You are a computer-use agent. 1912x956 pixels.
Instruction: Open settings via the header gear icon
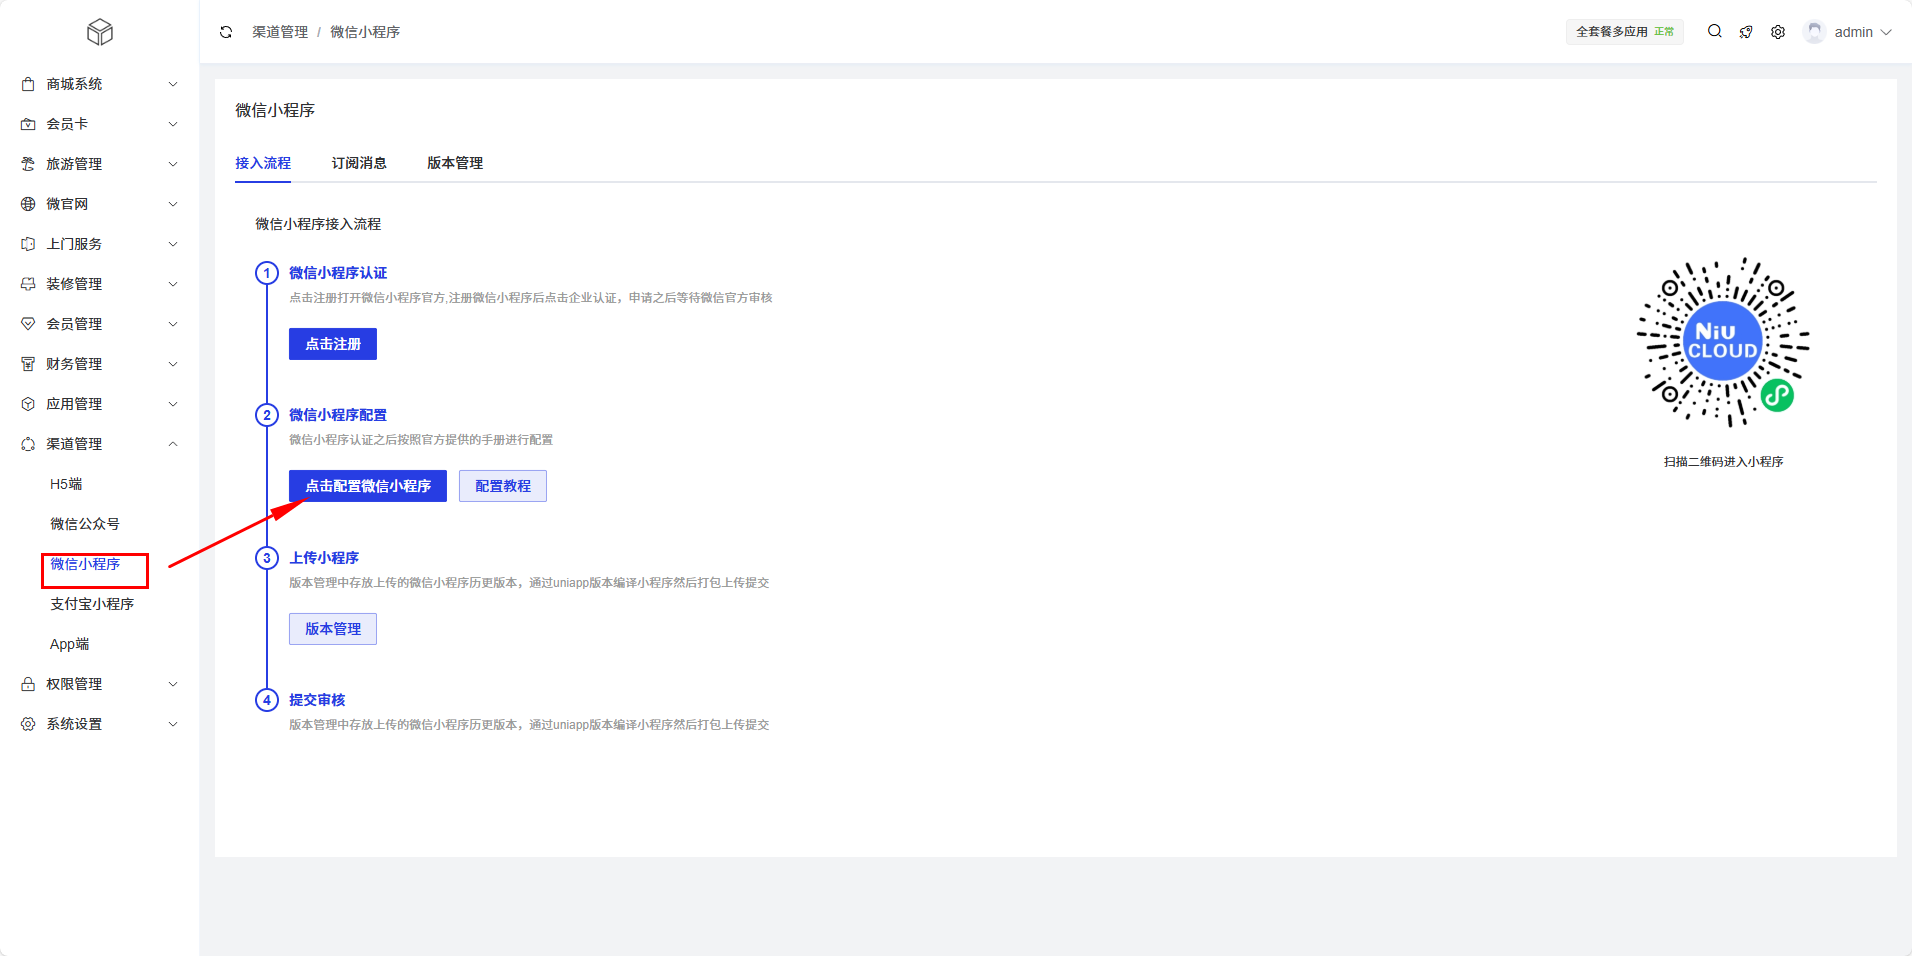pyautogui.click(x=1778, y=32)
